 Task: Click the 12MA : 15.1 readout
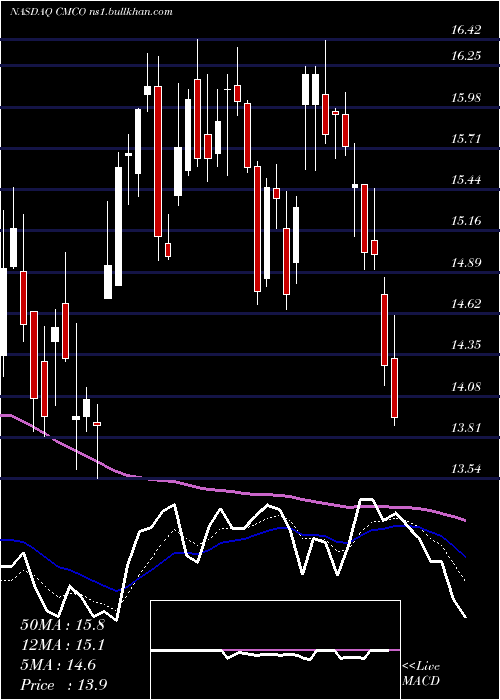(x=62, y=645)
